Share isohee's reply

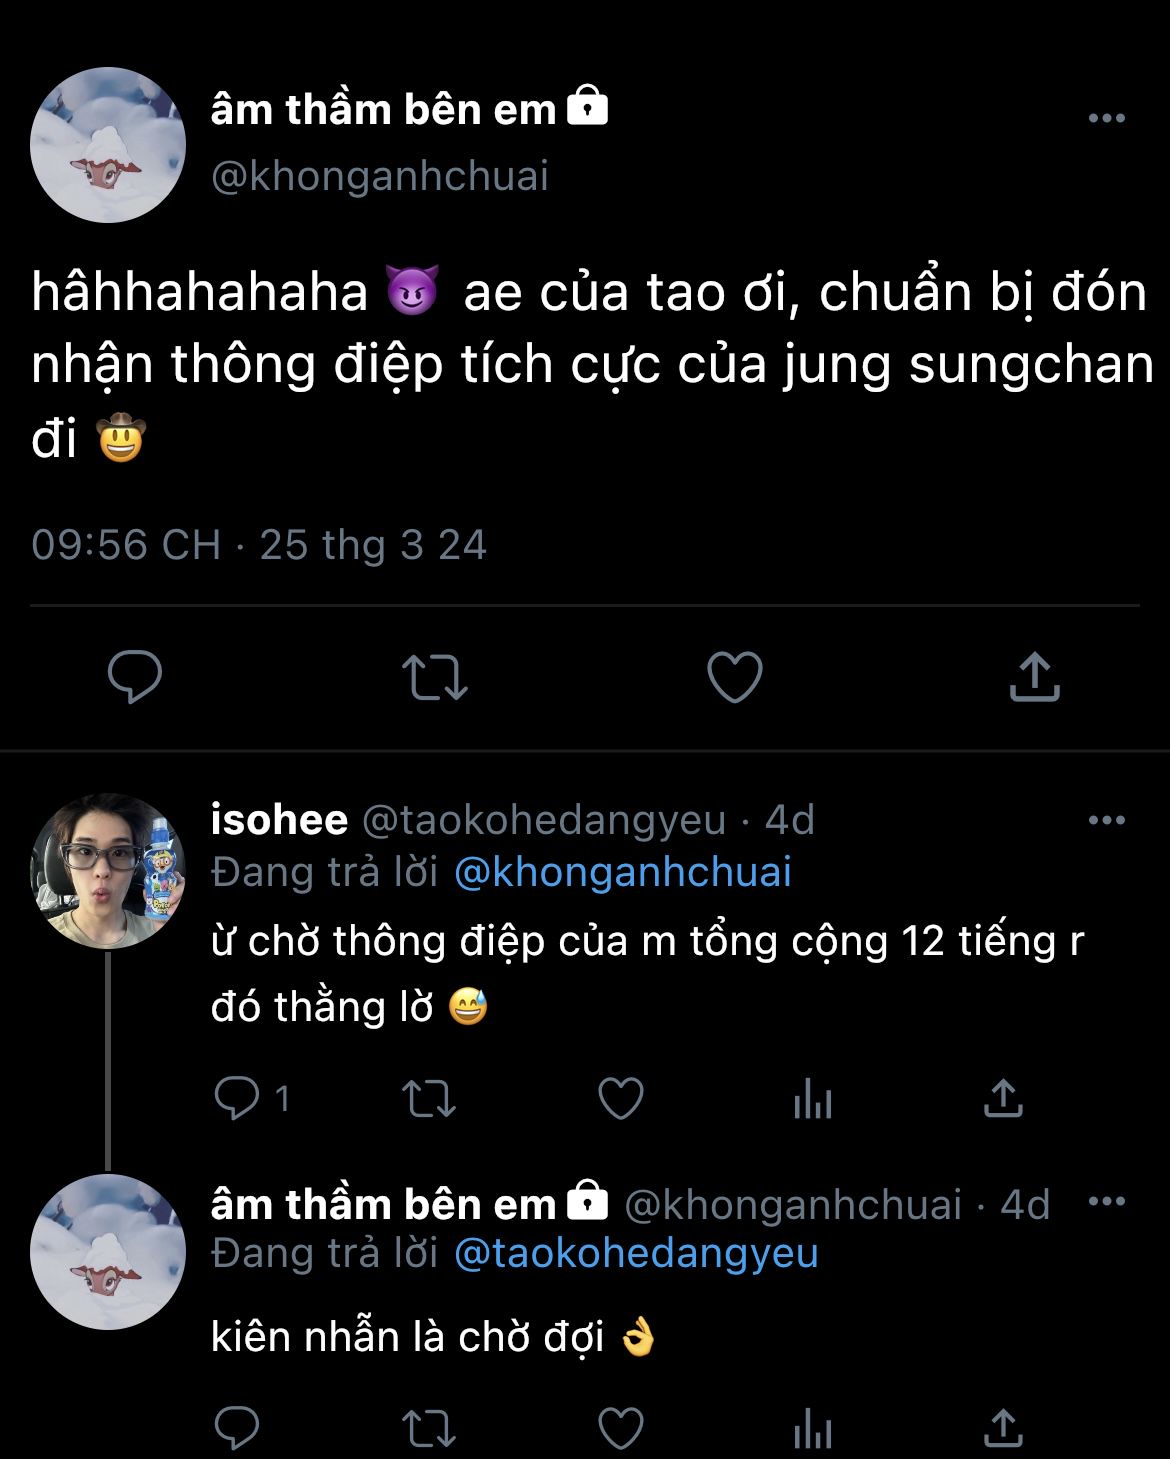click(1003, 1099)
